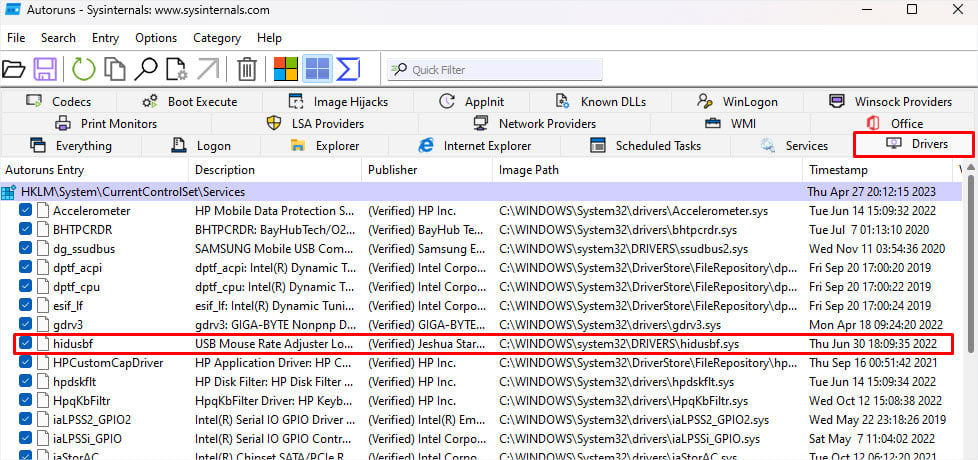Uncheck the dg_ssudbus entry checkbox
The image size is (978, 460).
26,249
